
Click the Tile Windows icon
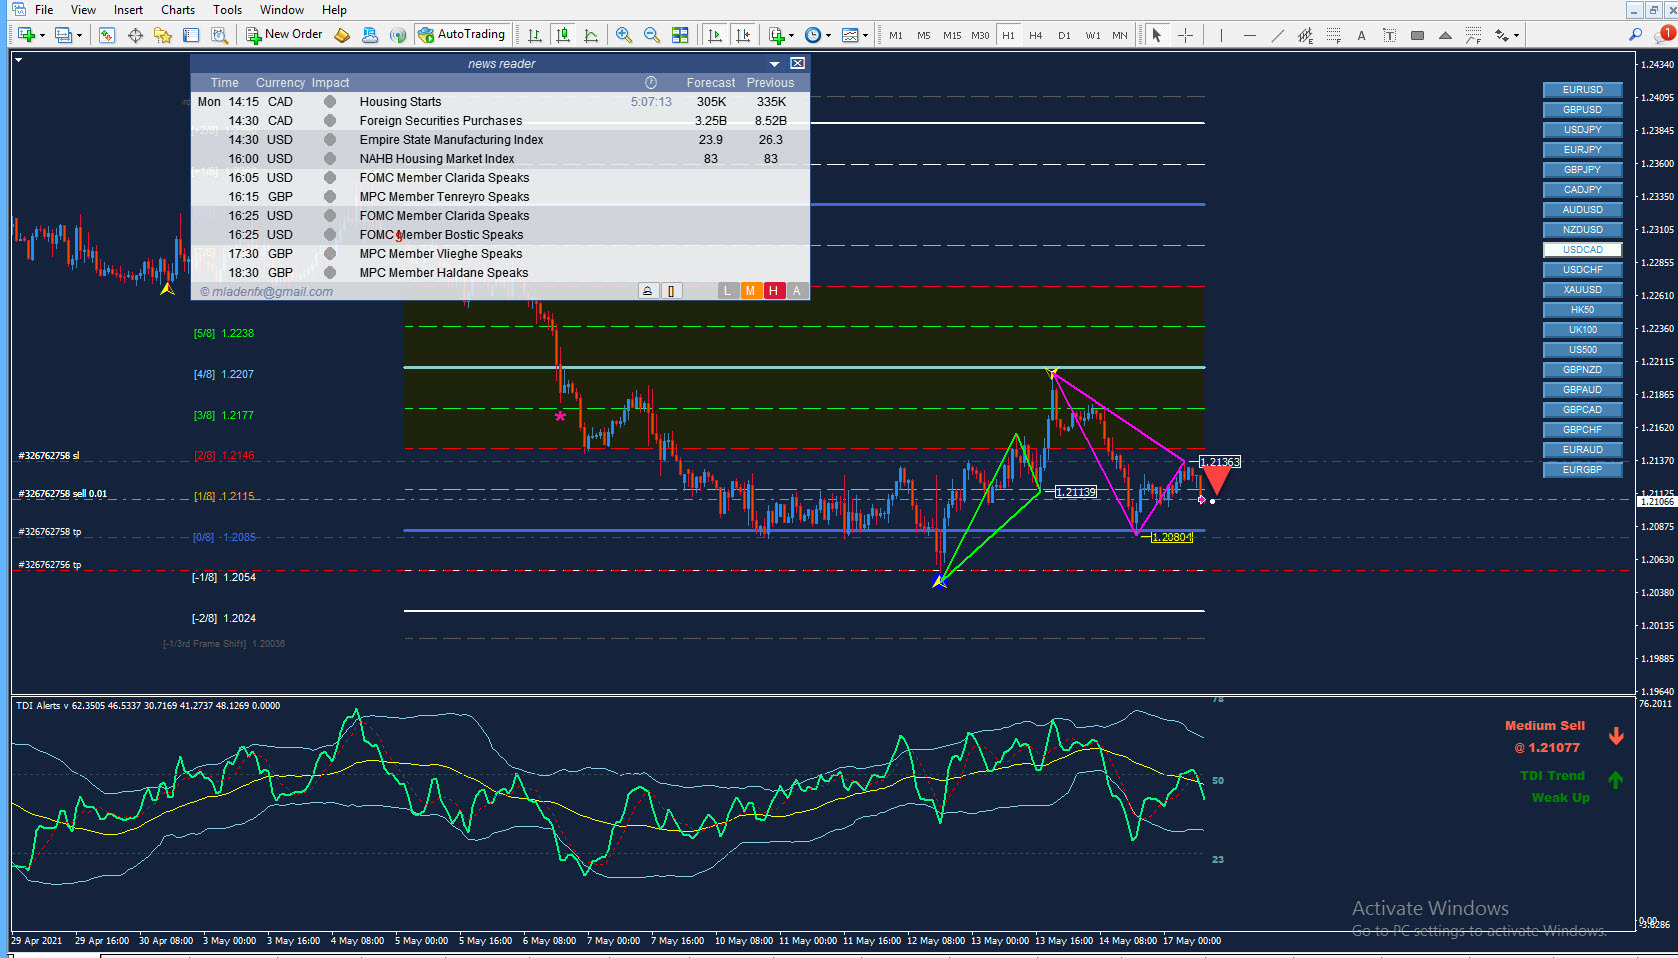pos(680,35)
